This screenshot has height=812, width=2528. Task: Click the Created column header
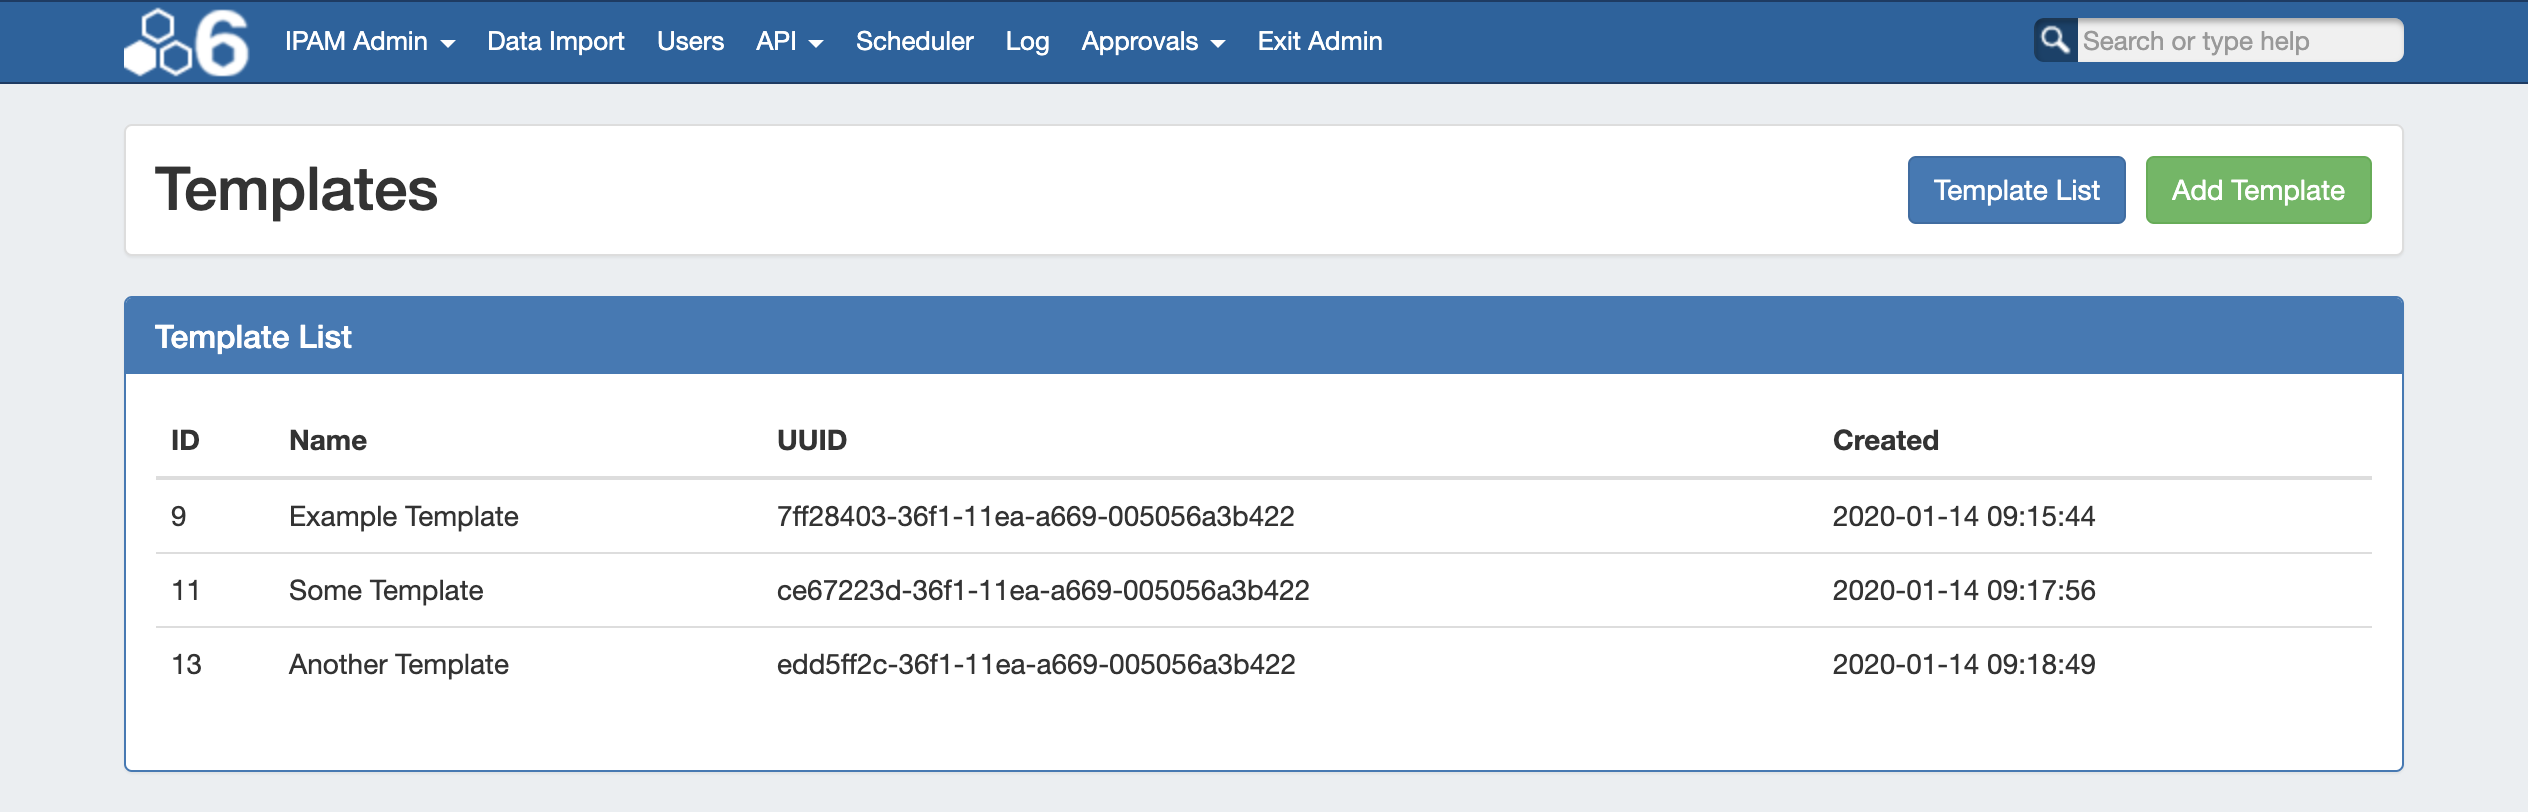1884,440
